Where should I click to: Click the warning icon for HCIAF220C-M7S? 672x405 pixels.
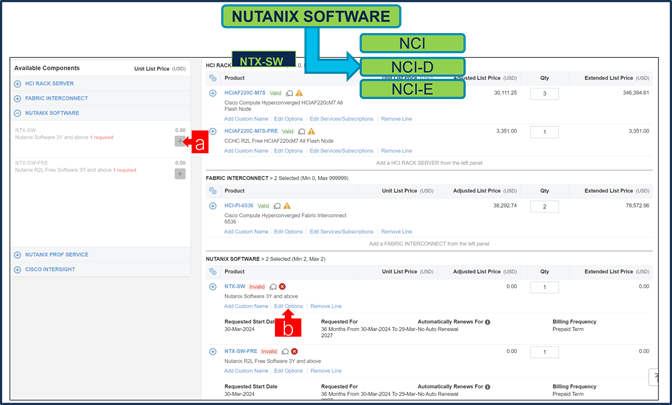(x=299, y=93)
